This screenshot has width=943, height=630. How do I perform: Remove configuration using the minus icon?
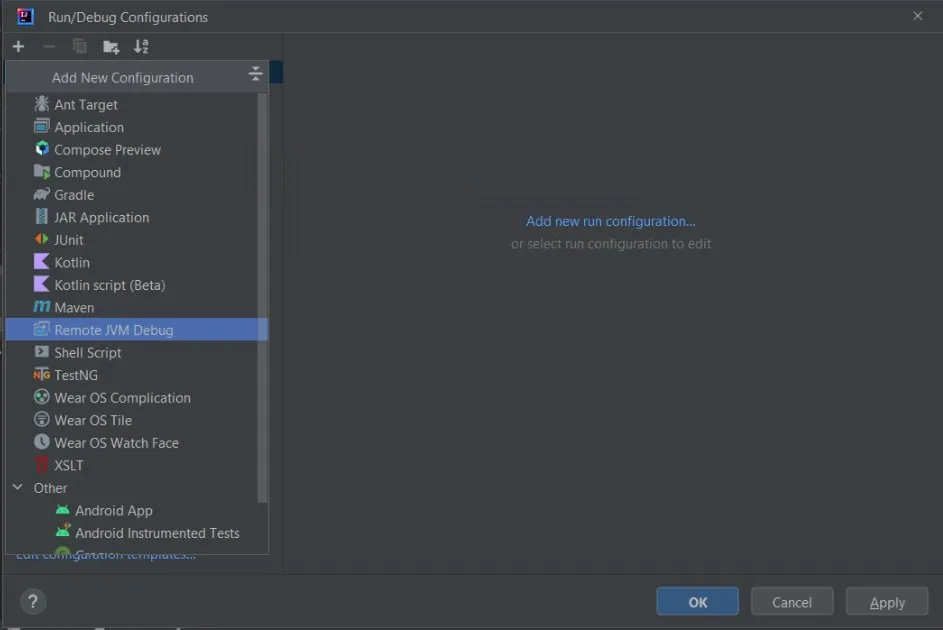pos(48,46)
